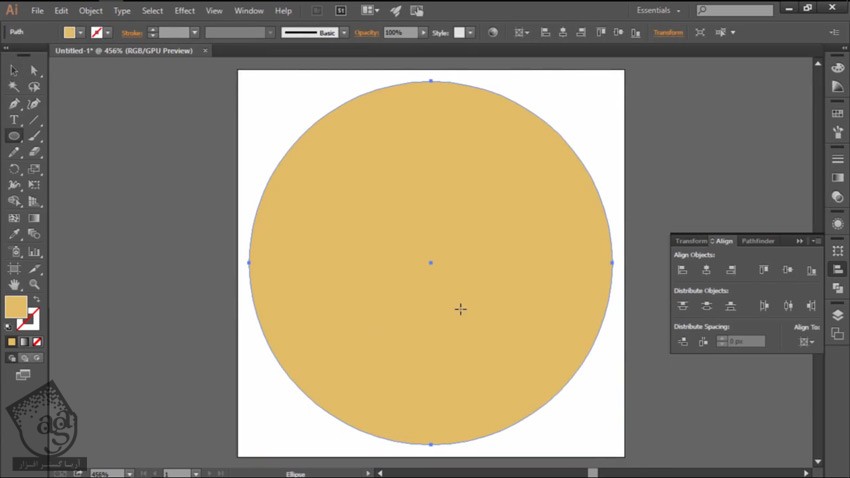Open the Effect menu
The image size is (850, 478).
184,11
